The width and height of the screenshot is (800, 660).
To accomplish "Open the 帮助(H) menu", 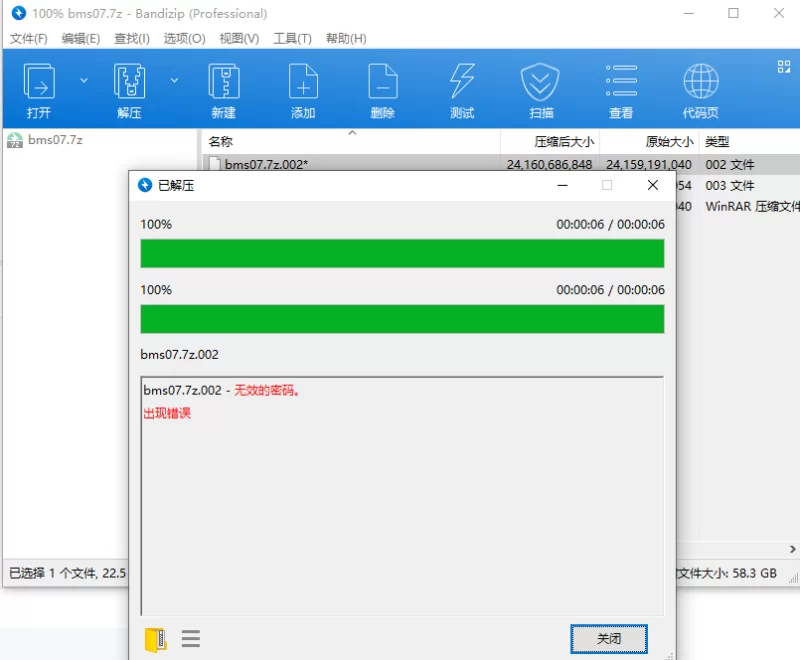I will (346, 39).
